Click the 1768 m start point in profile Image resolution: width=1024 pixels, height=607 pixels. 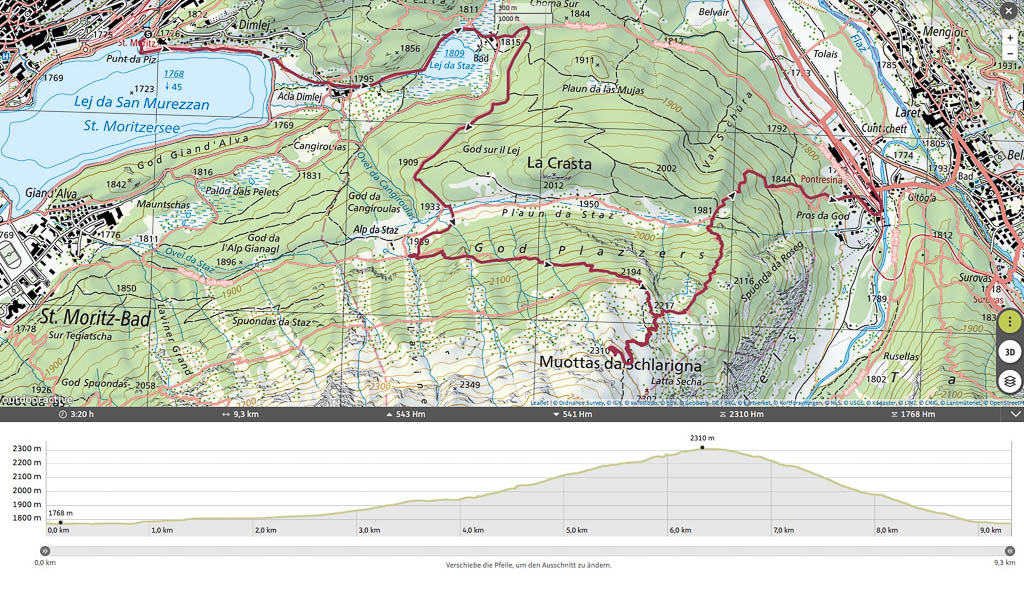click(60, 522)
